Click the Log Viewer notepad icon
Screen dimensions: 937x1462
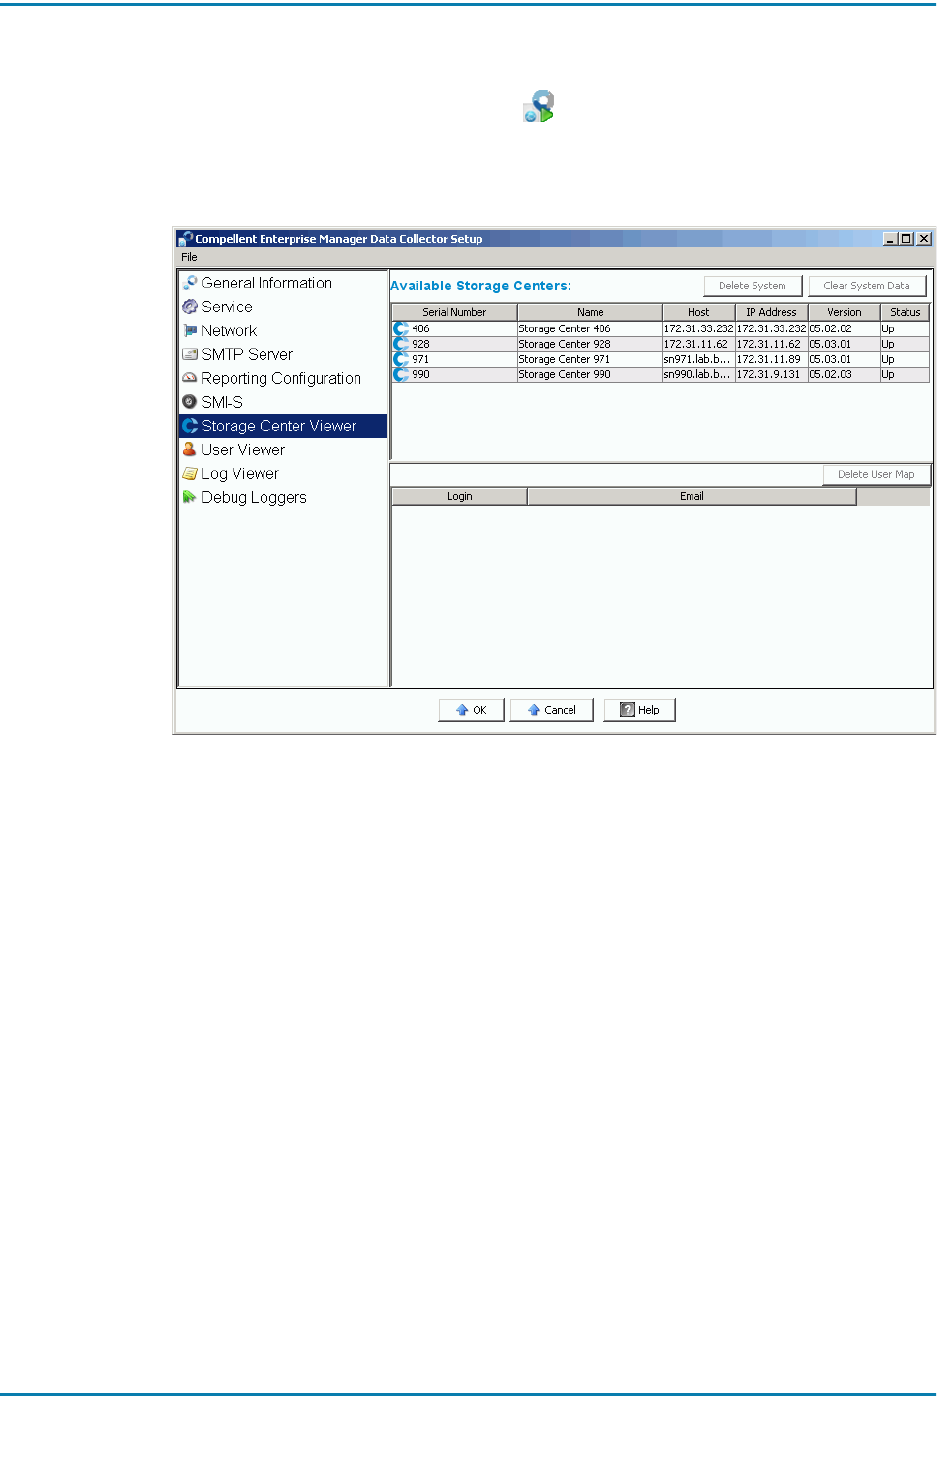pos(190,474)
